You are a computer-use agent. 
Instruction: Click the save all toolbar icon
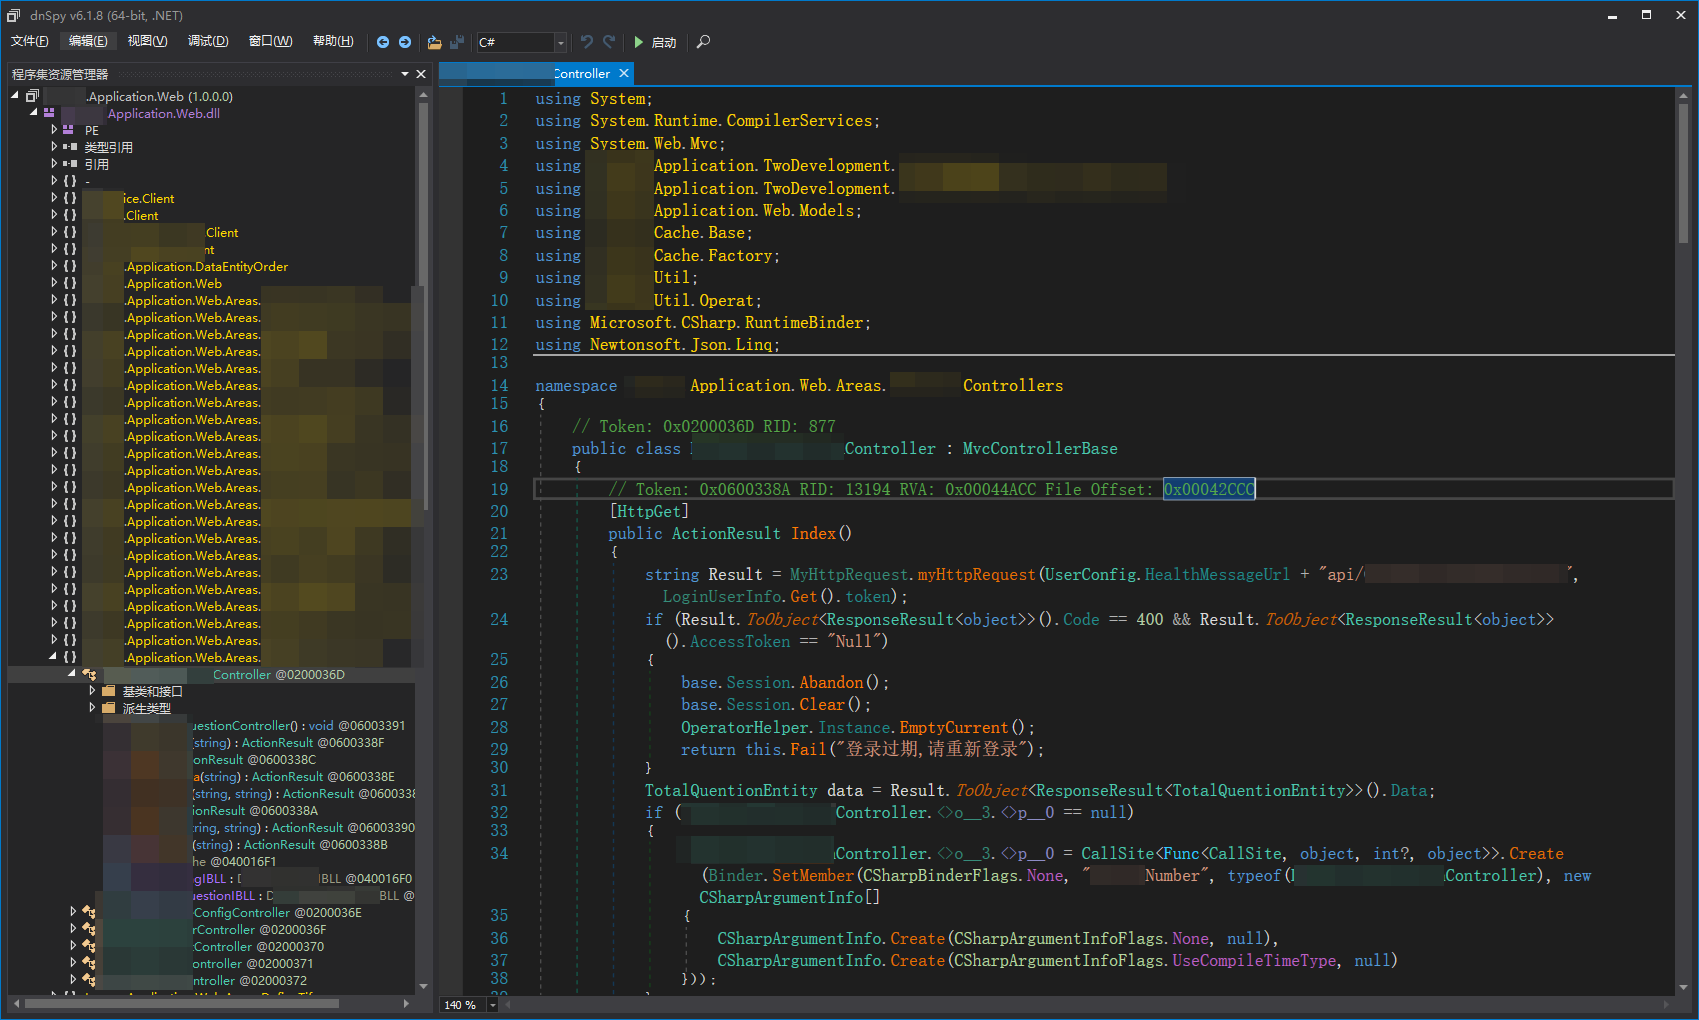coord(457,42)
